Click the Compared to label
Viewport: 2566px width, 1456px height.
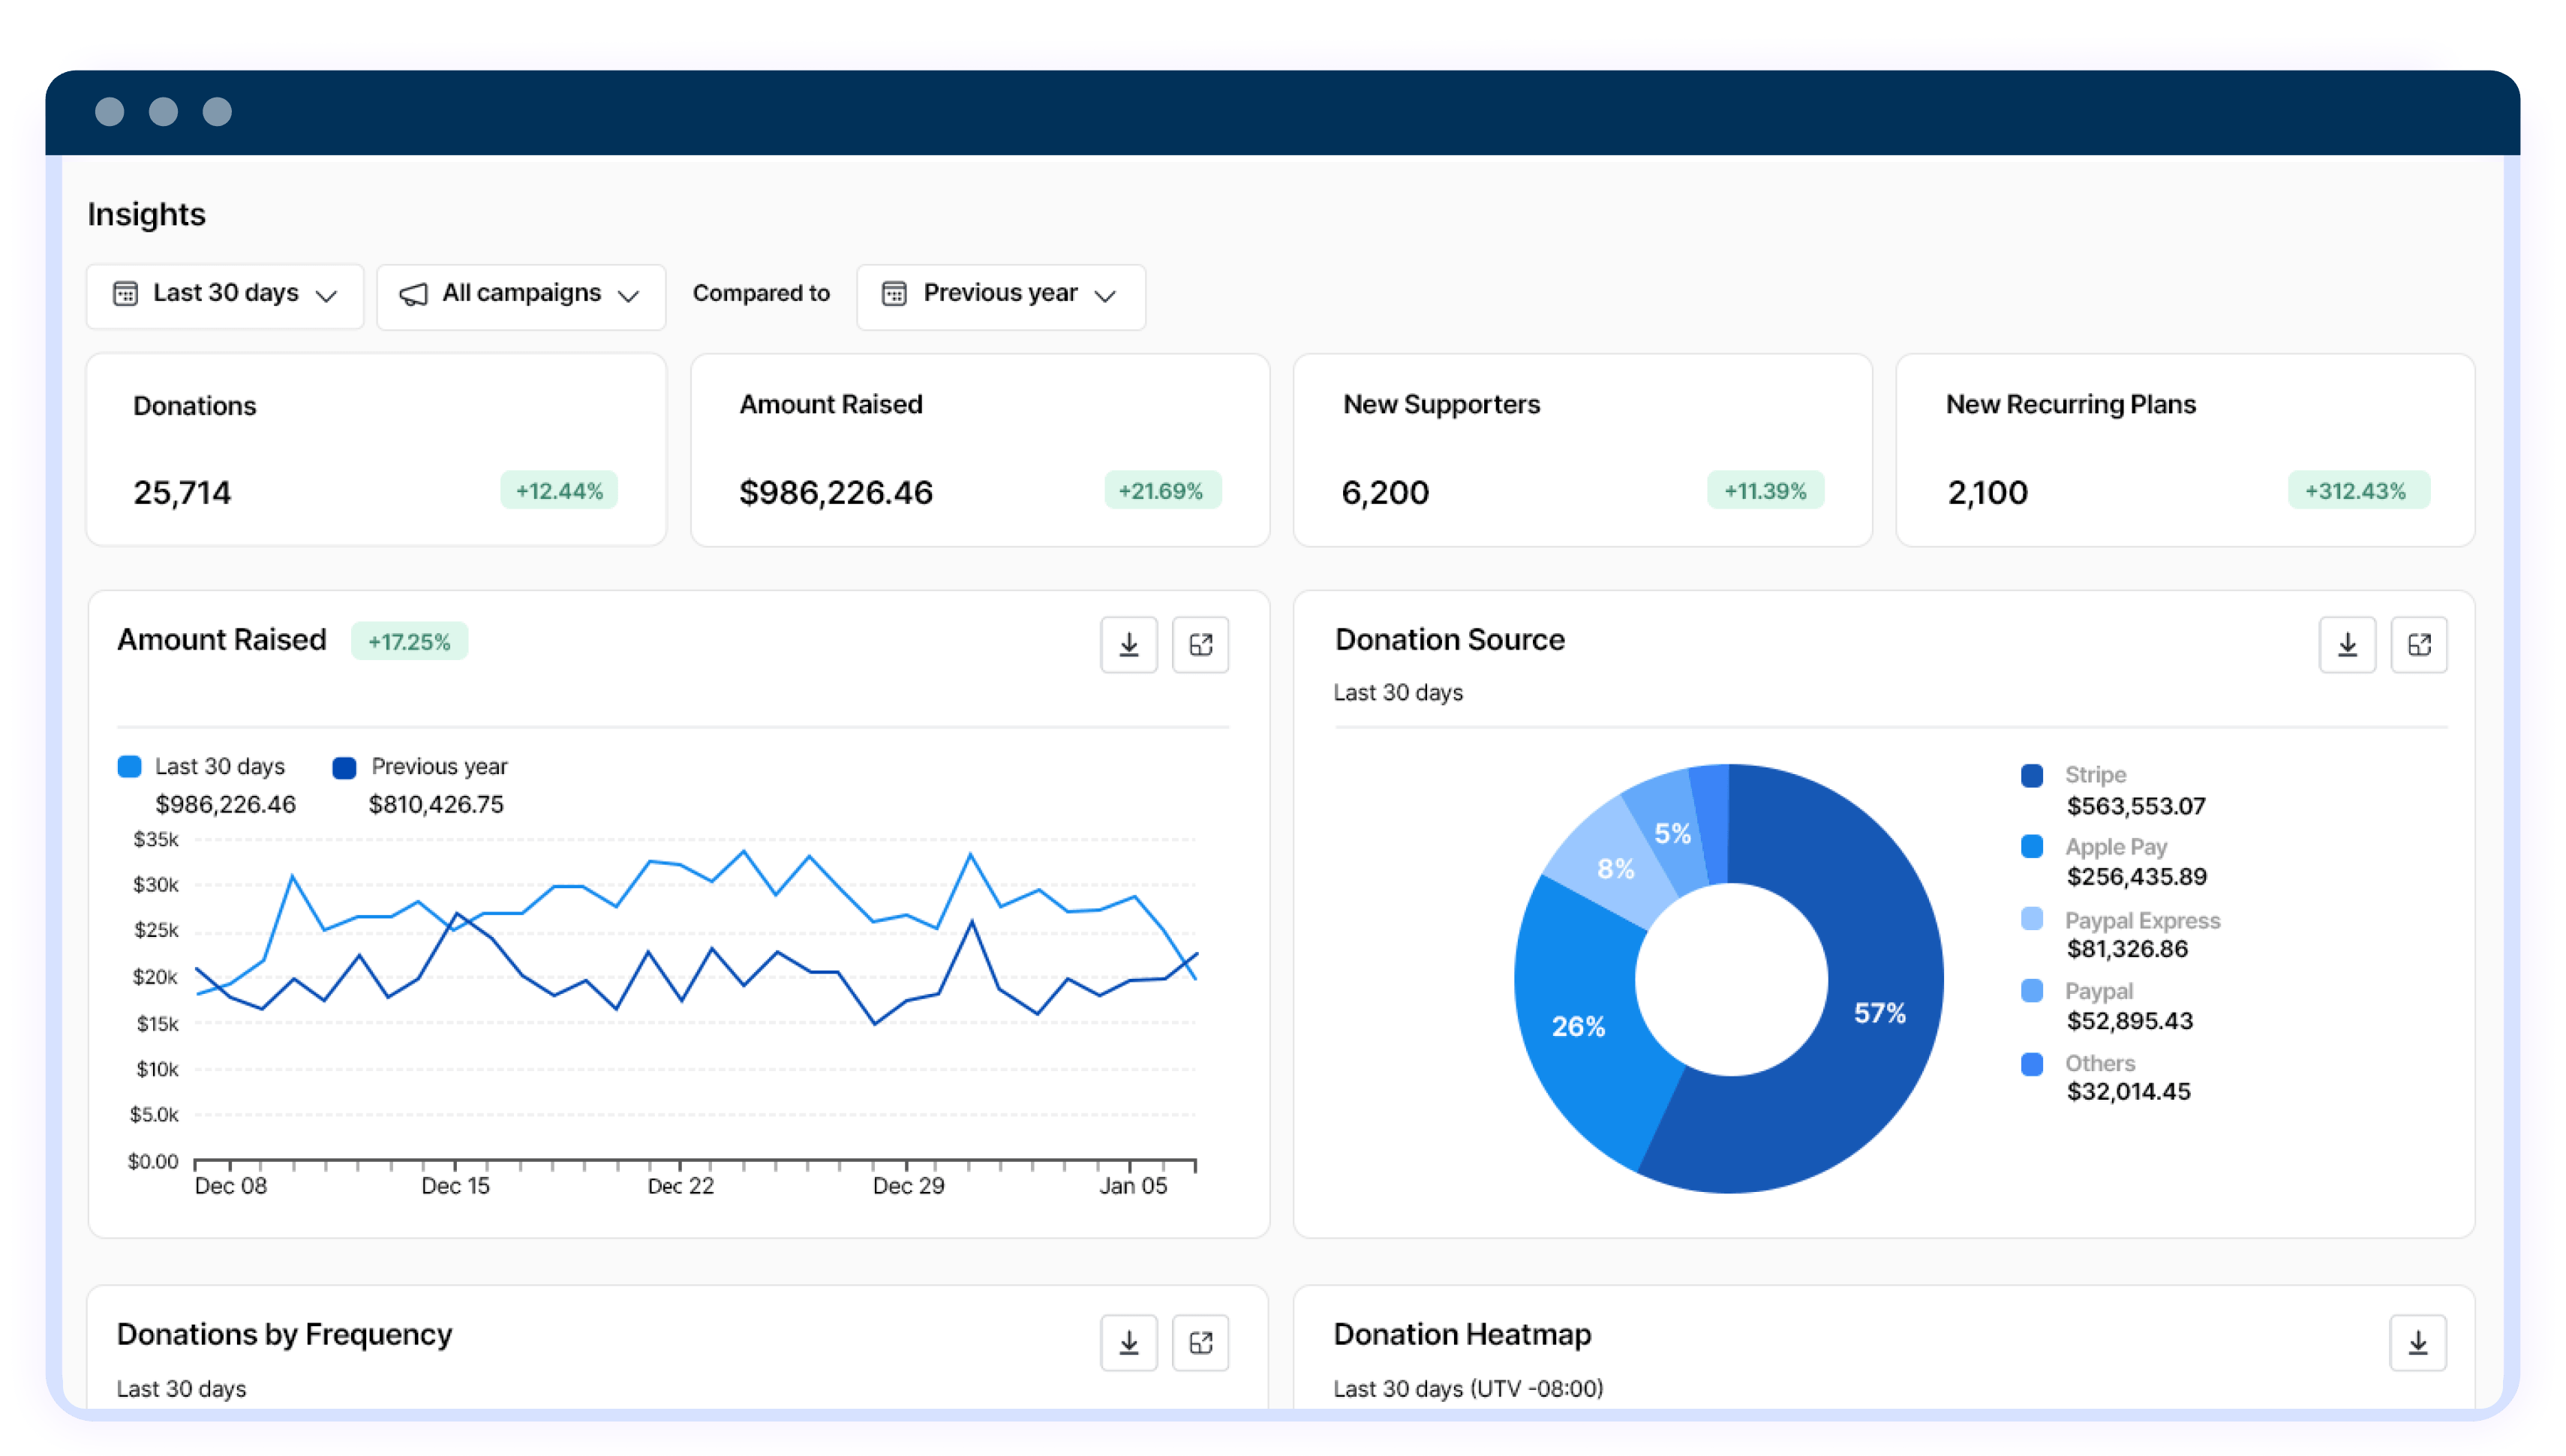761,294
